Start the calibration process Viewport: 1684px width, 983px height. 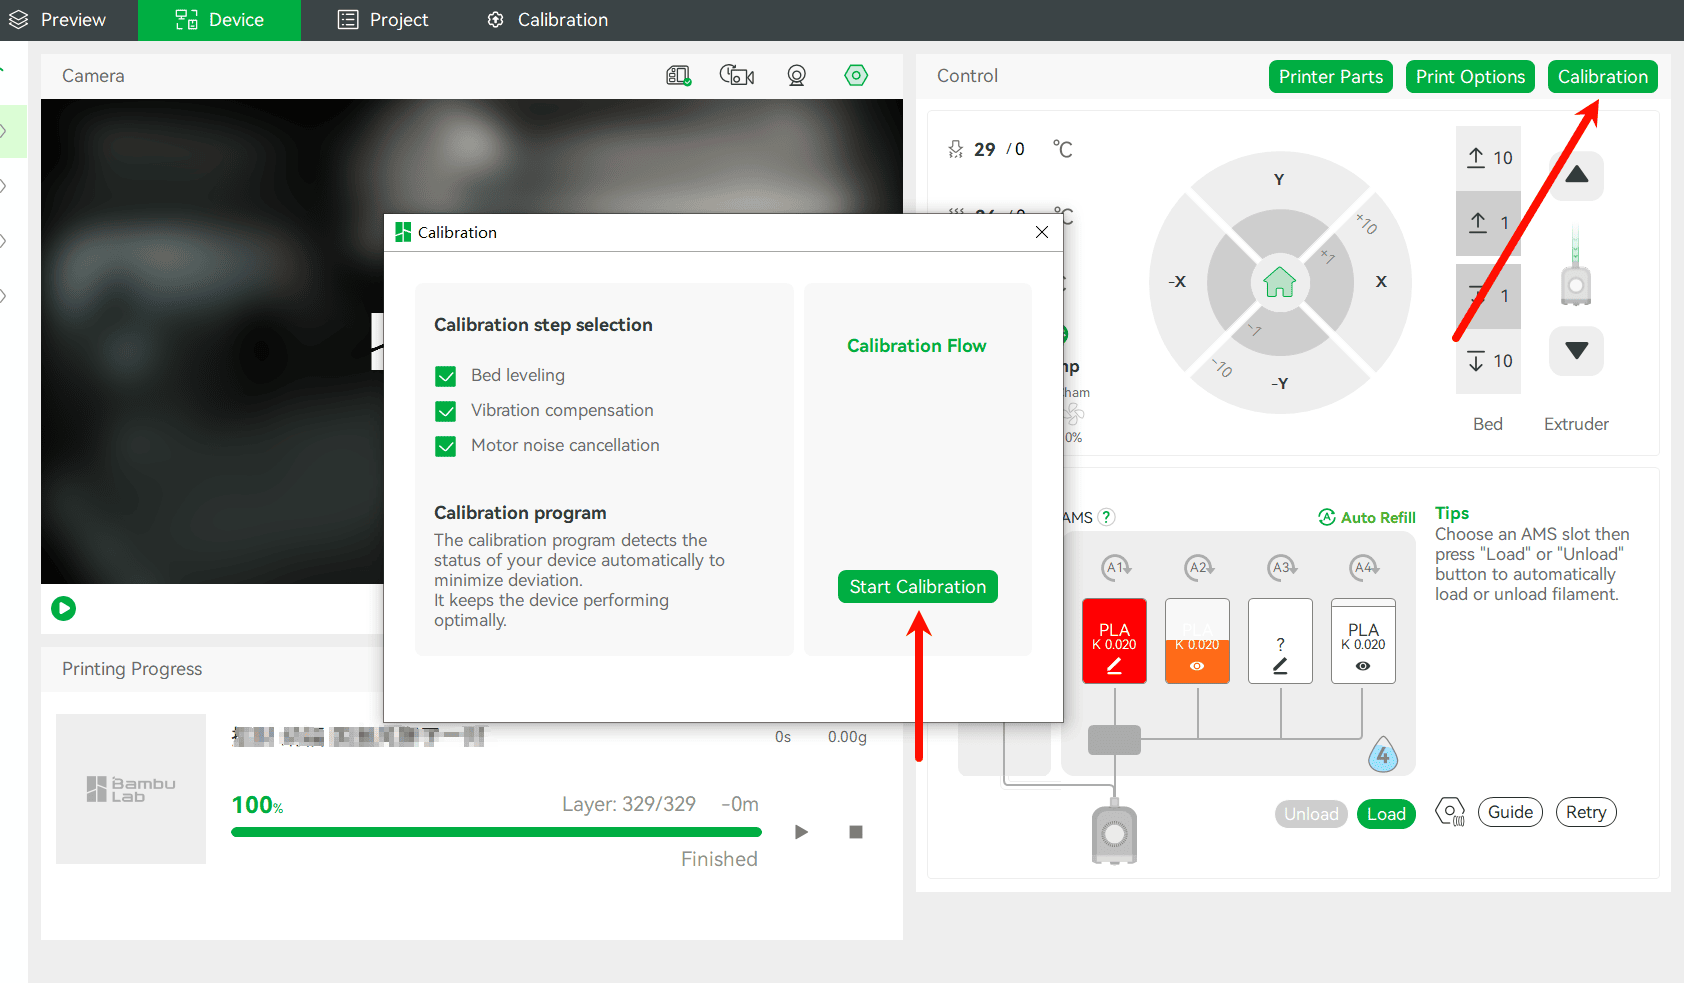(x=918, y=587)
